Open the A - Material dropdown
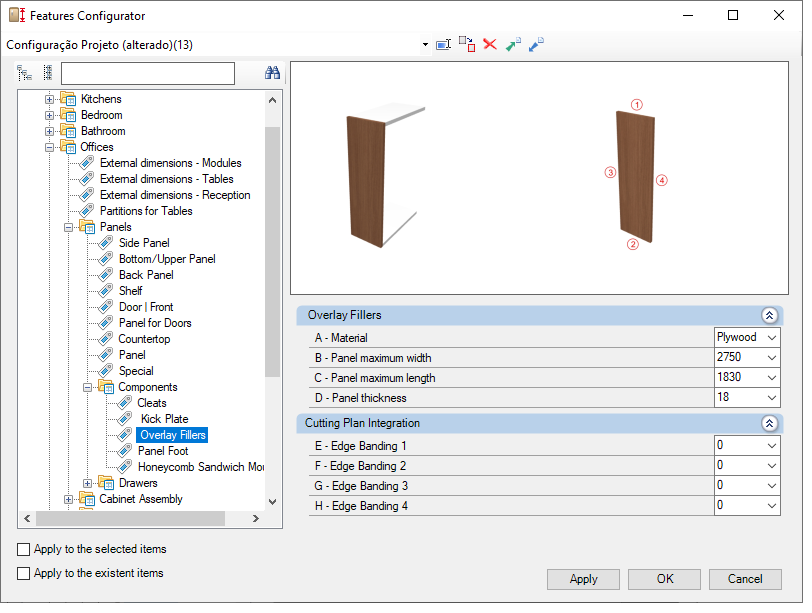Image resolution: width=812 pixels, height=613 pixels. point(772,338)
